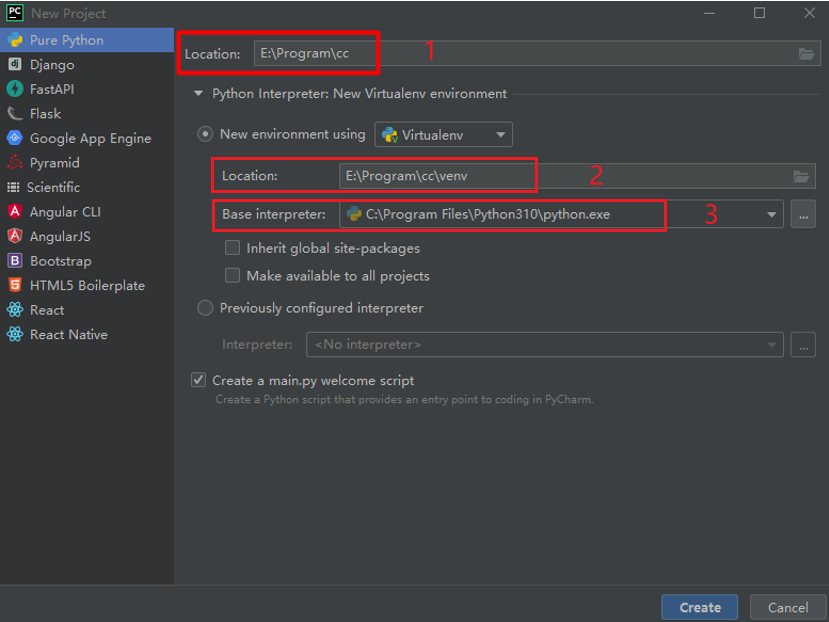Select Google App Engine project type
The width and height of the screenshot is (829, 622).
click(x=87, y=138)
